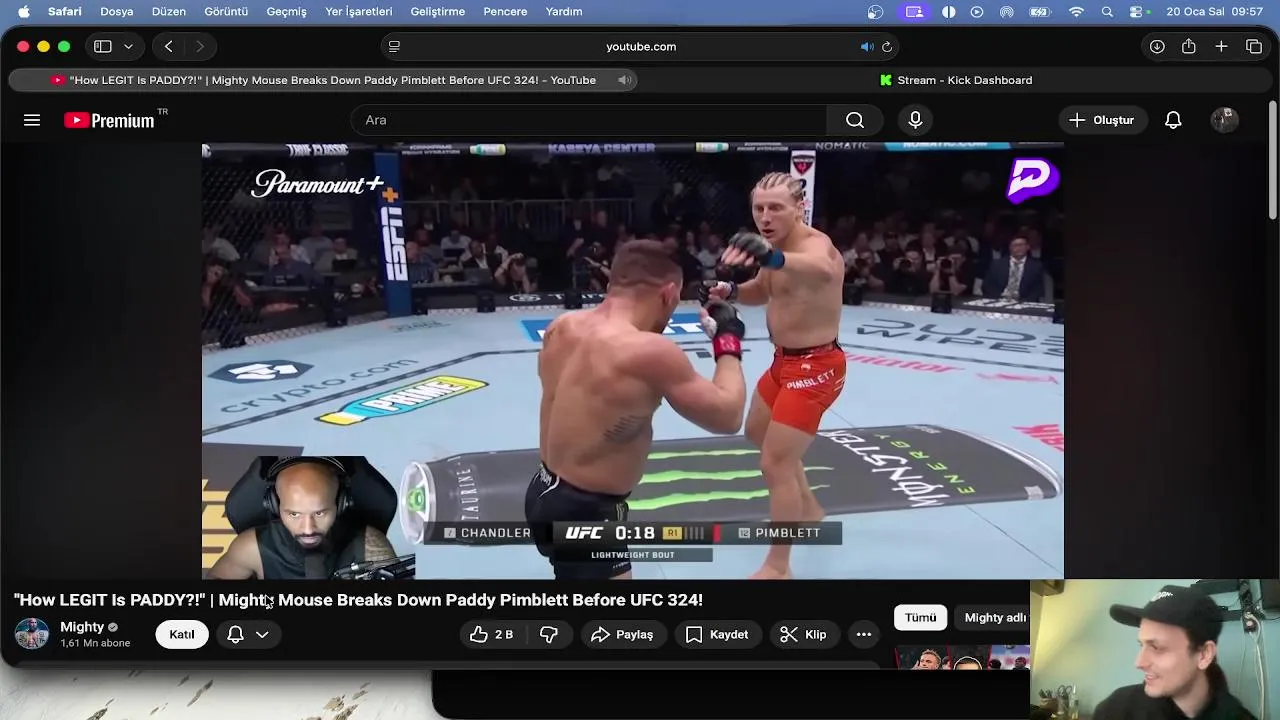Click the Oluştur create button
Screen dimensions: 1280x720
click(1102, 120)
